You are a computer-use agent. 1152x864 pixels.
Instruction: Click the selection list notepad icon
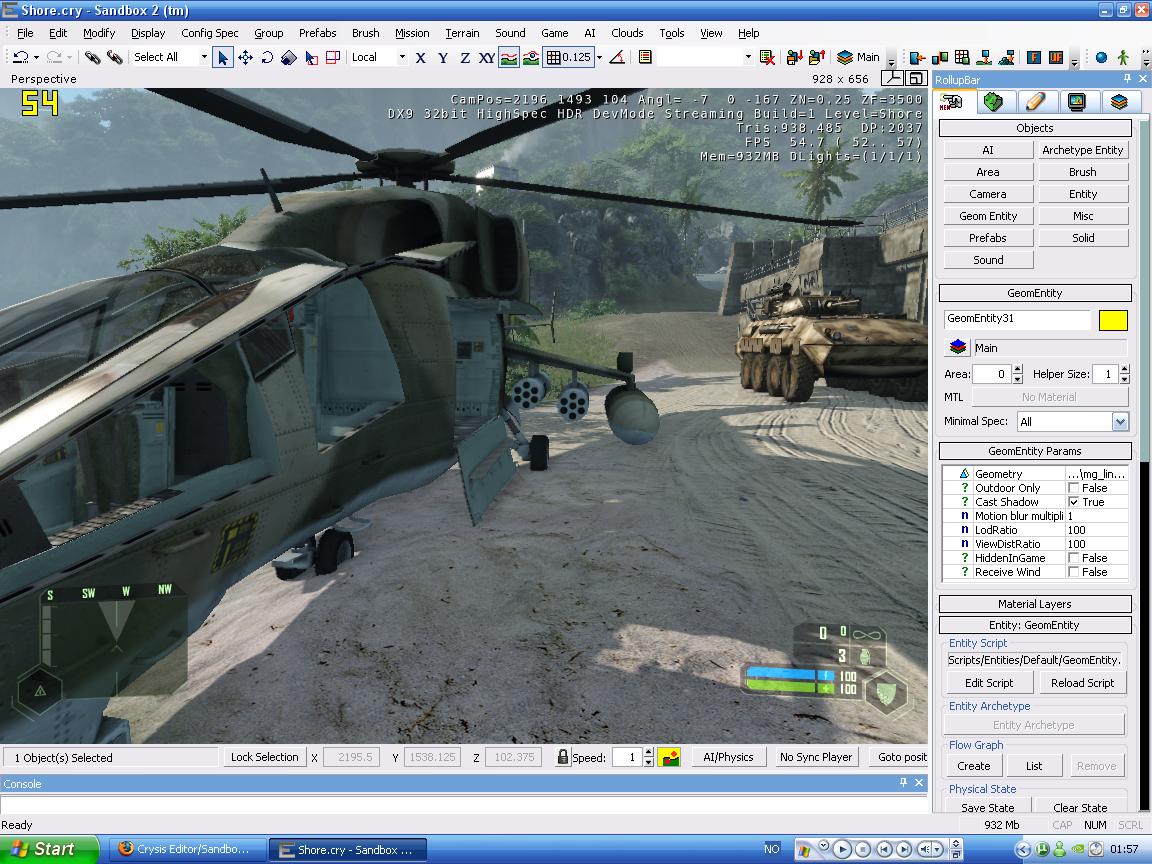click(645, 57)
